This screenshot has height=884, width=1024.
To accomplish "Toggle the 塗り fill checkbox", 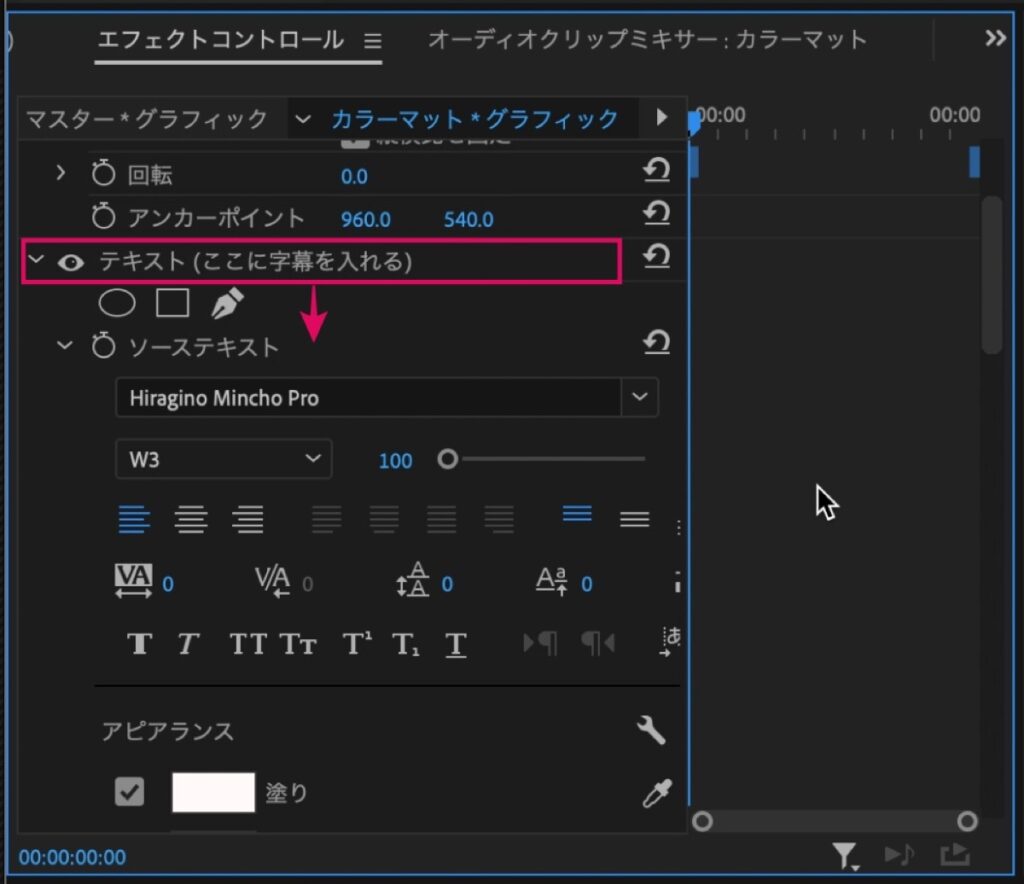I will pyautogui.click(x=129, y=792).
